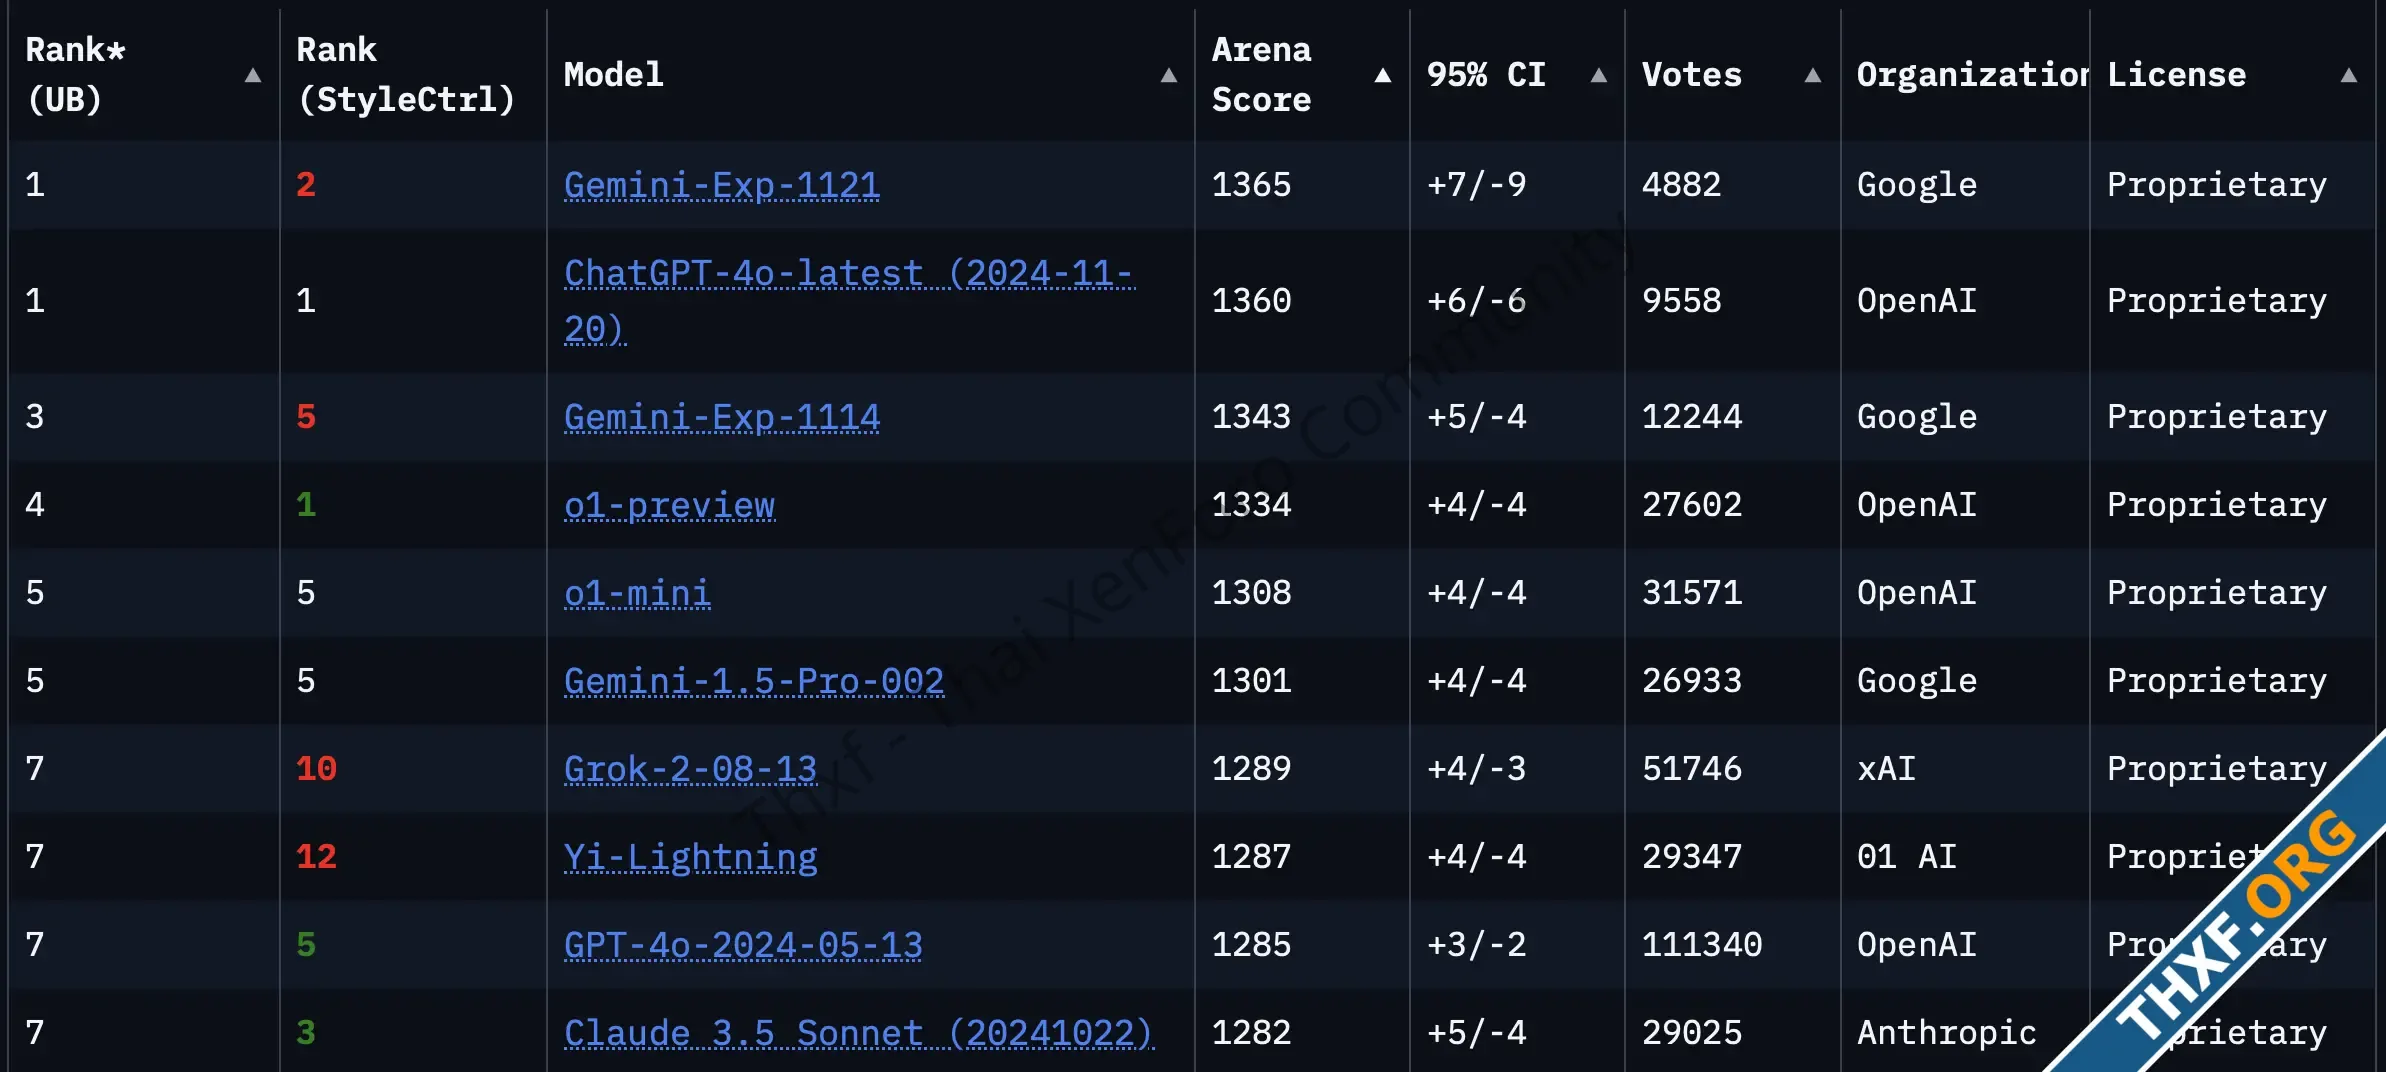Open Claude 3.5 Sonnet (20241022) link

859,1033
